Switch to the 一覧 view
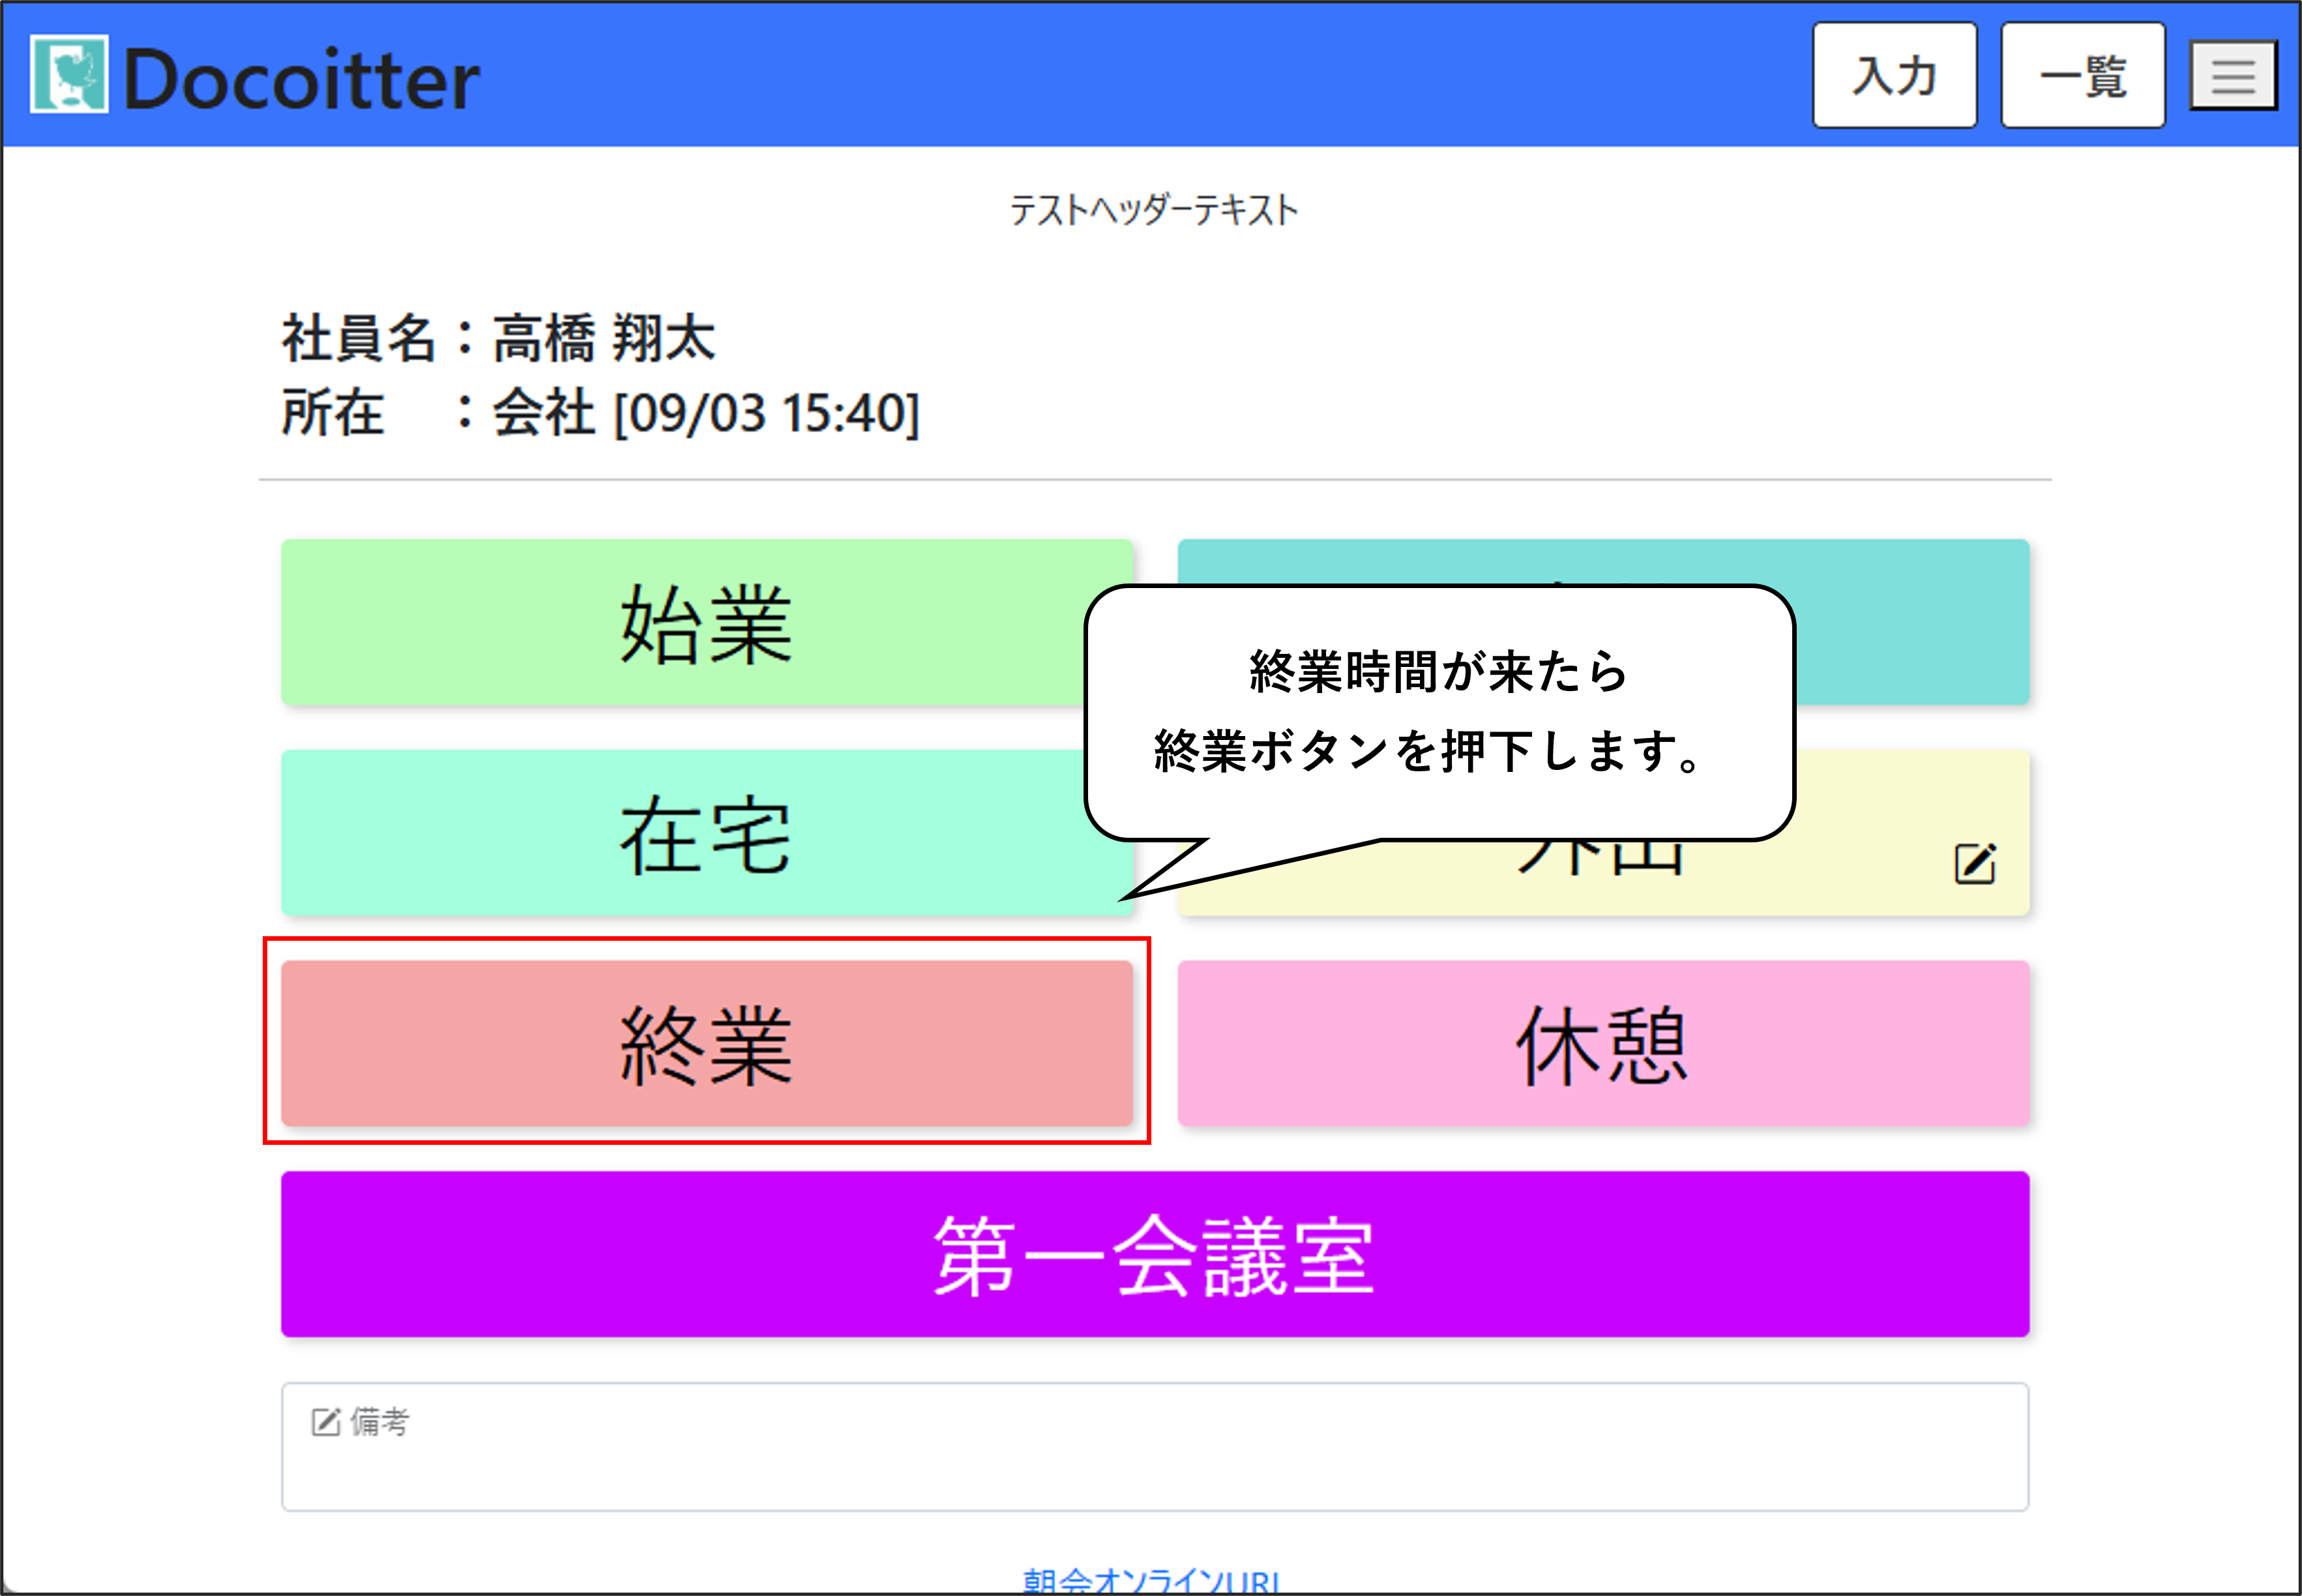 2082,76
